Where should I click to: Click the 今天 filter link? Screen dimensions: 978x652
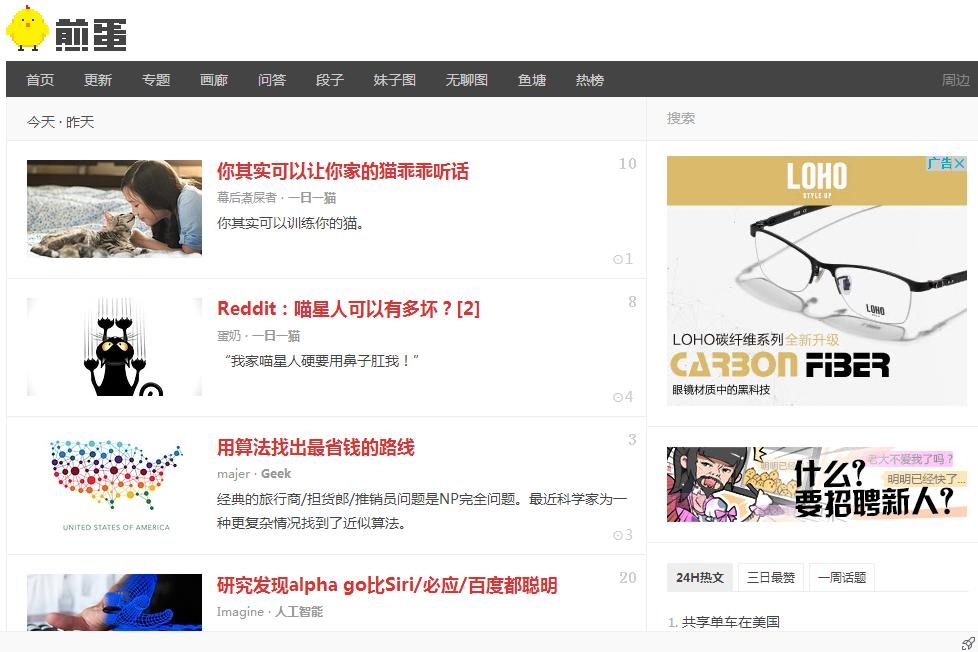[41, 122]
